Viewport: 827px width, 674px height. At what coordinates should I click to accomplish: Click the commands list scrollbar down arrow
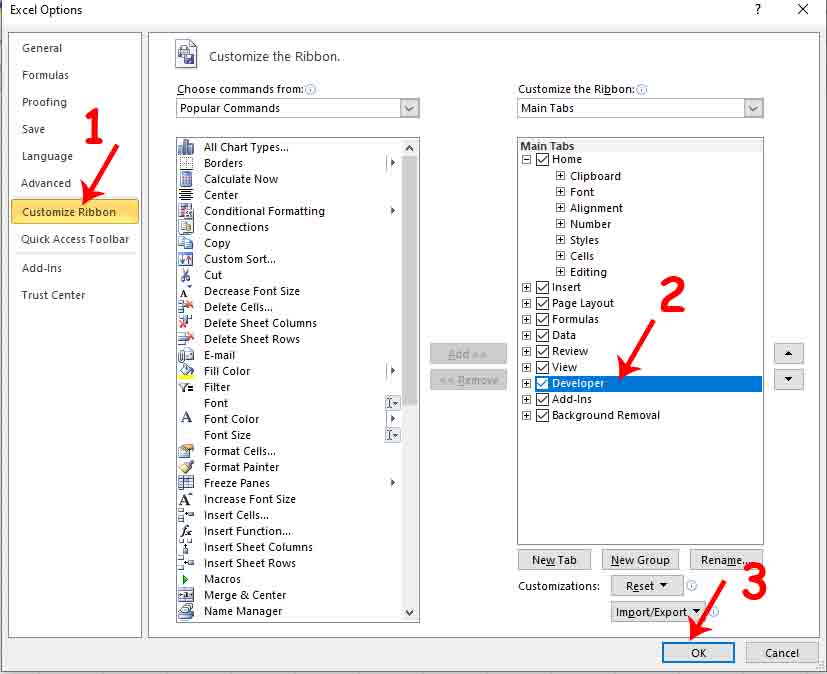[x=410, y=612]
